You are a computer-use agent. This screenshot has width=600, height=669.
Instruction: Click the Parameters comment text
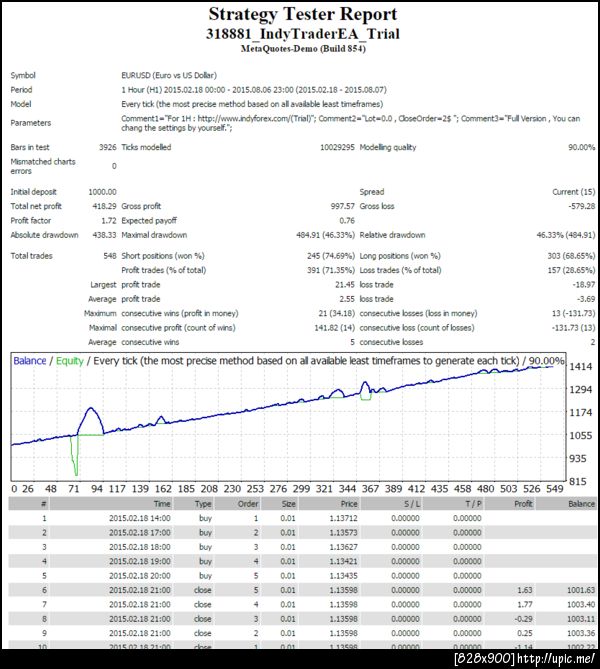[350, 123]
